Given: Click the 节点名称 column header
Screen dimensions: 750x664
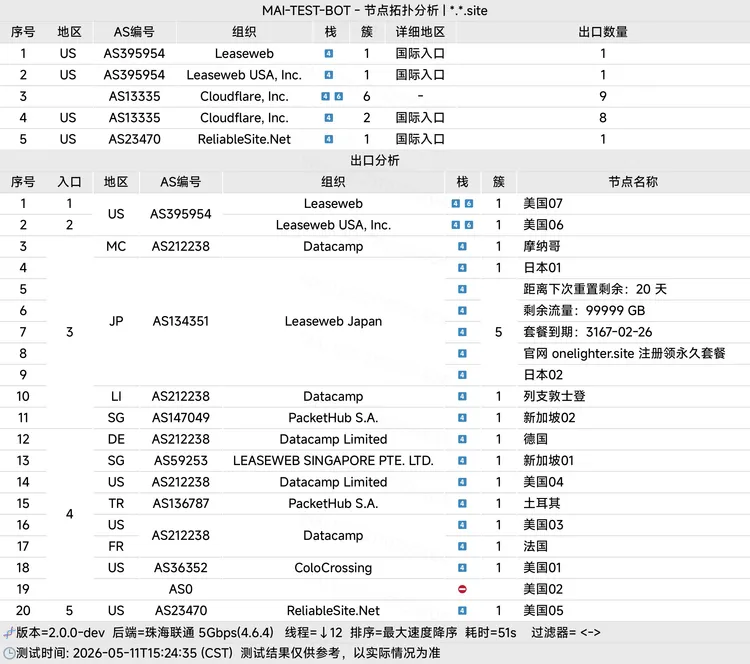Looking at the screenshot, I should [x=633, y=182].
